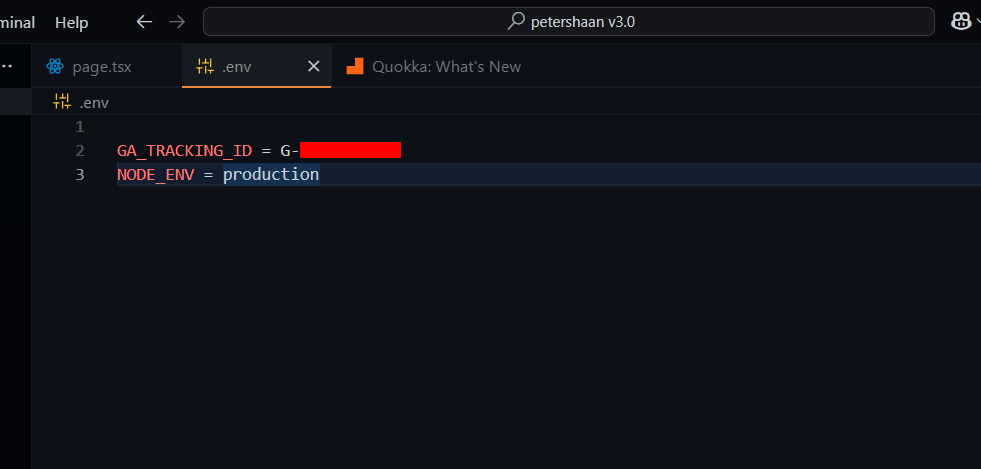This screenshot has height=469, width=981.
Task: Close the .env editor tab
Action: 313,66
